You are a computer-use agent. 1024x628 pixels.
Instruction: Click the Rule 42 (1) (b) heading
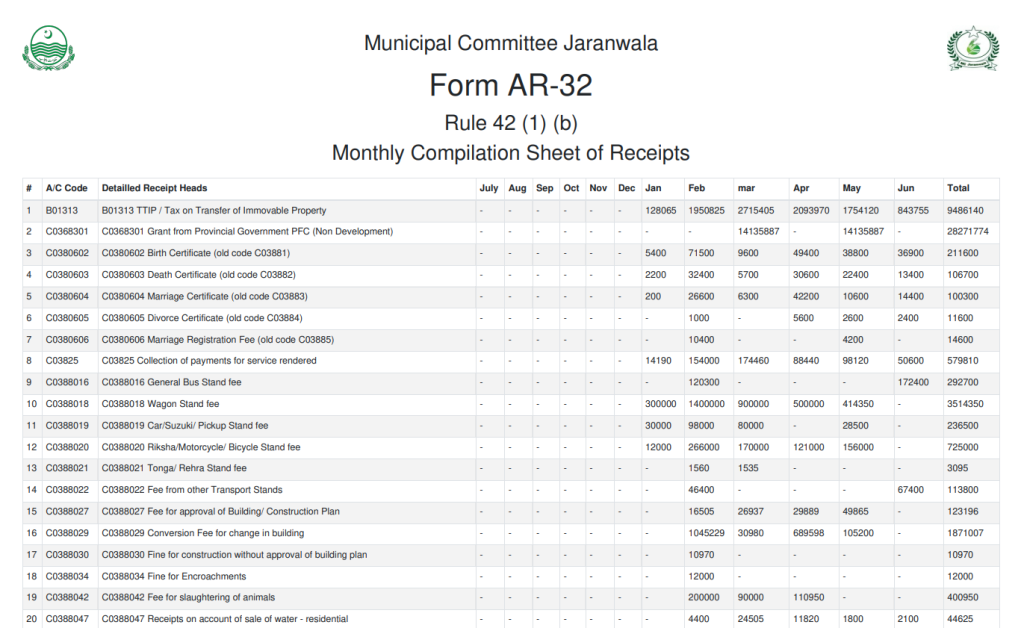511,123
